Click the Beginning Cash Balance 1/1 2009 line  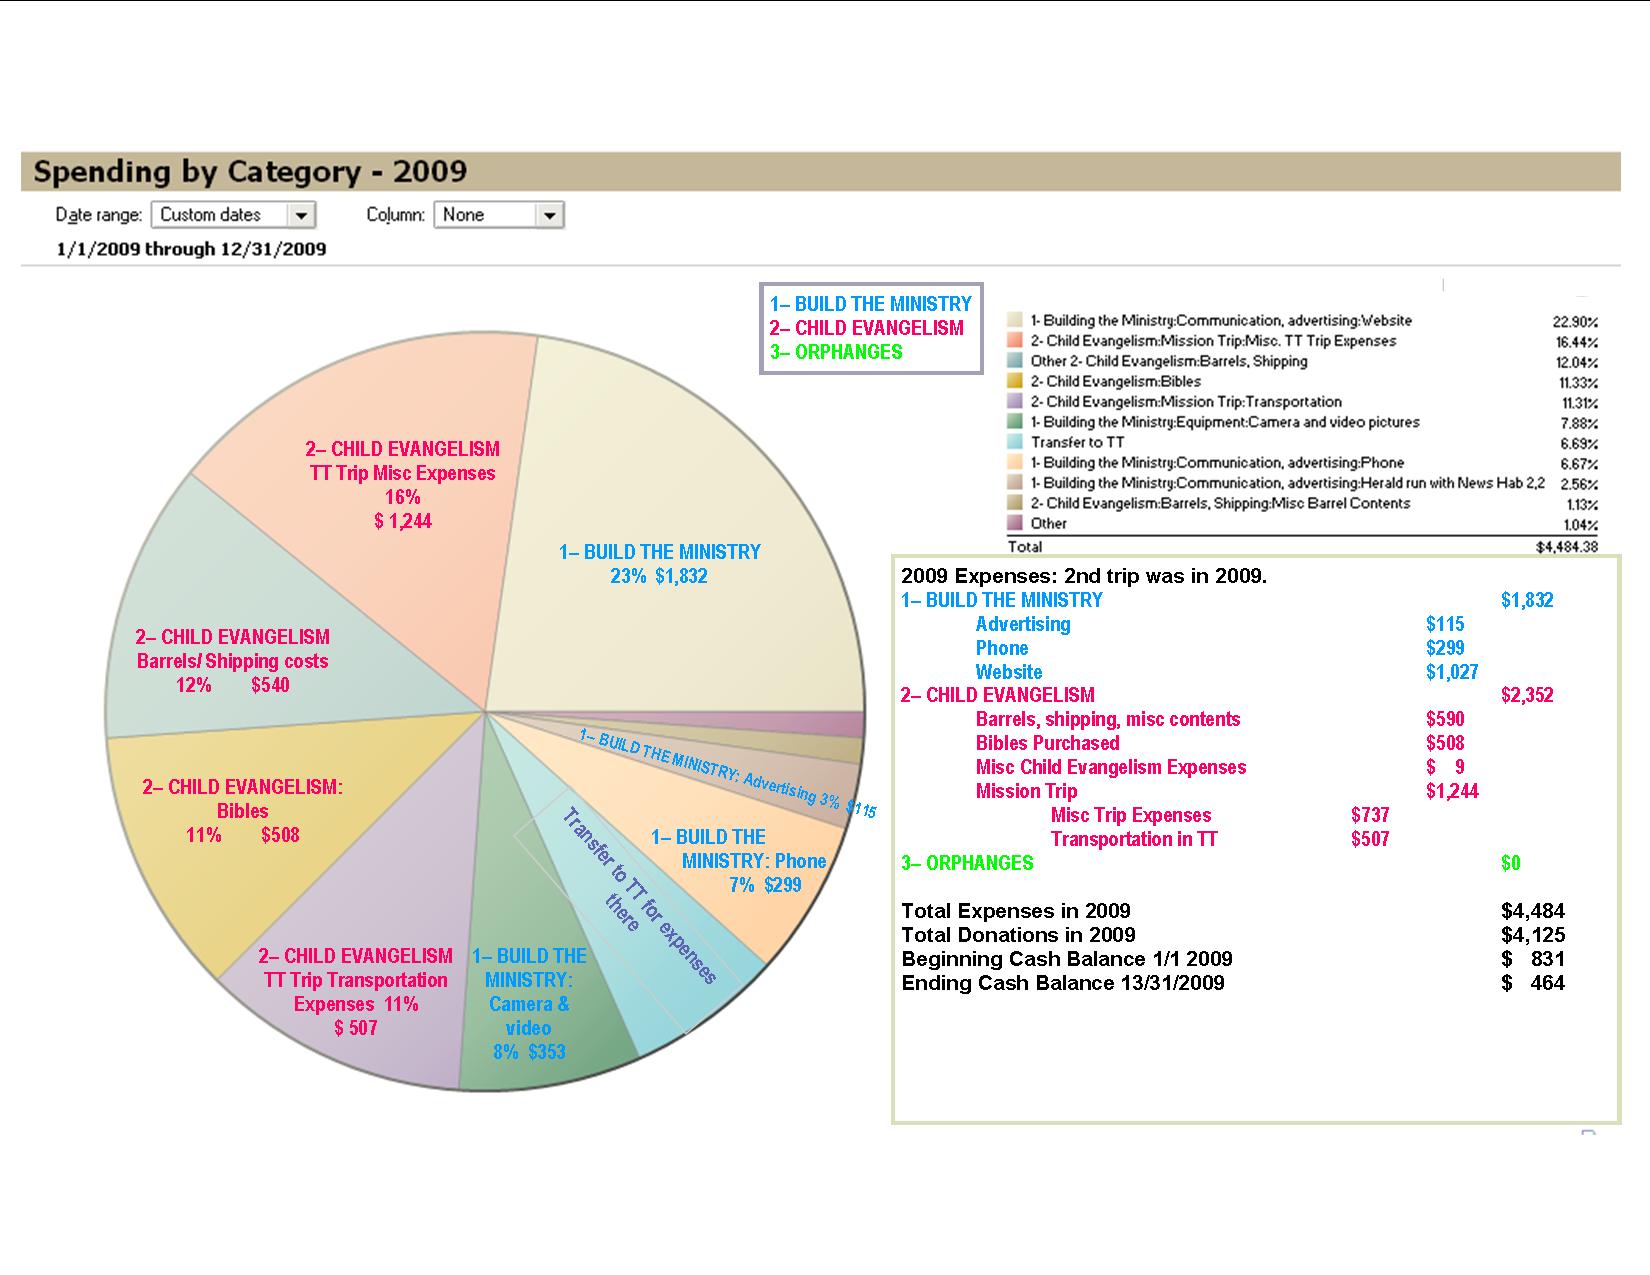(x=1233, y=959)
